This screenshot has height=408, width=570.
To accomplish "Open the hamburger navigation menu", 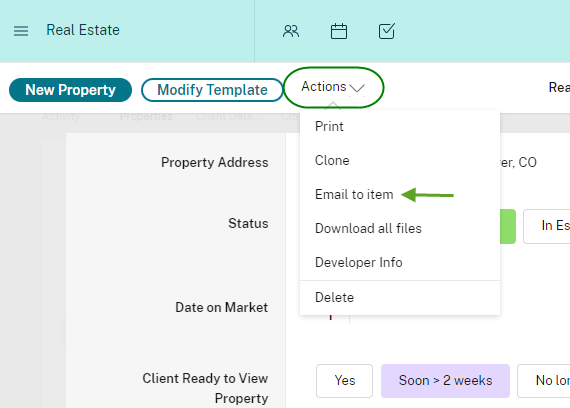I will pos(21,31).
